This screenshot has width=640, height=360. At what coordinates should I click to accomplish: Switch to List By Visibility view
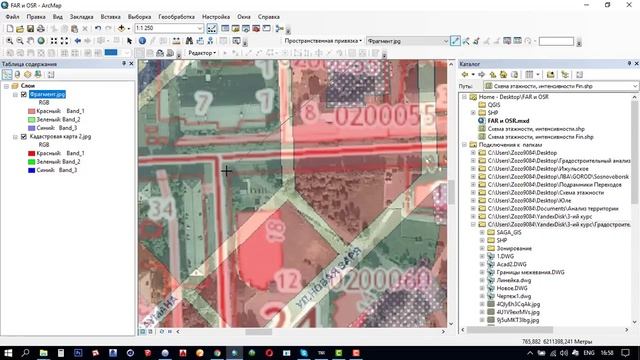[27, 74]
